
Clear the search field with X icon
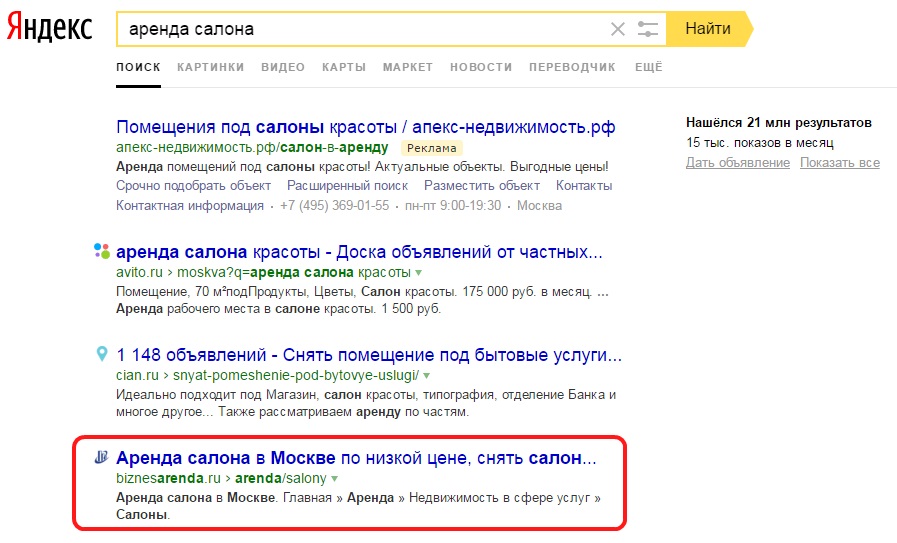point(618,29)
